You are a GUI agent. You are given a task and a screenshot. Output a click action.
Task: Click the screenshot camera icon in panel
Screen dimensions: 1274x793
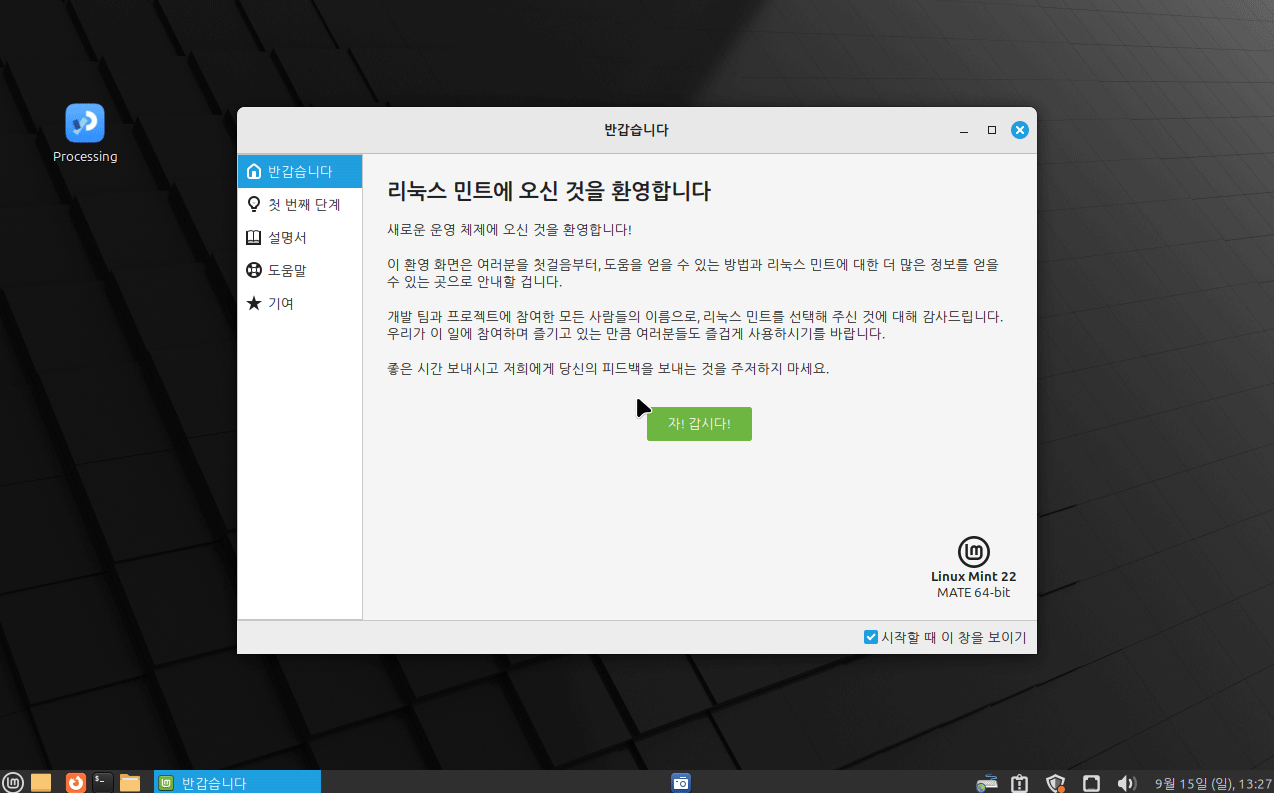[681, 782]
